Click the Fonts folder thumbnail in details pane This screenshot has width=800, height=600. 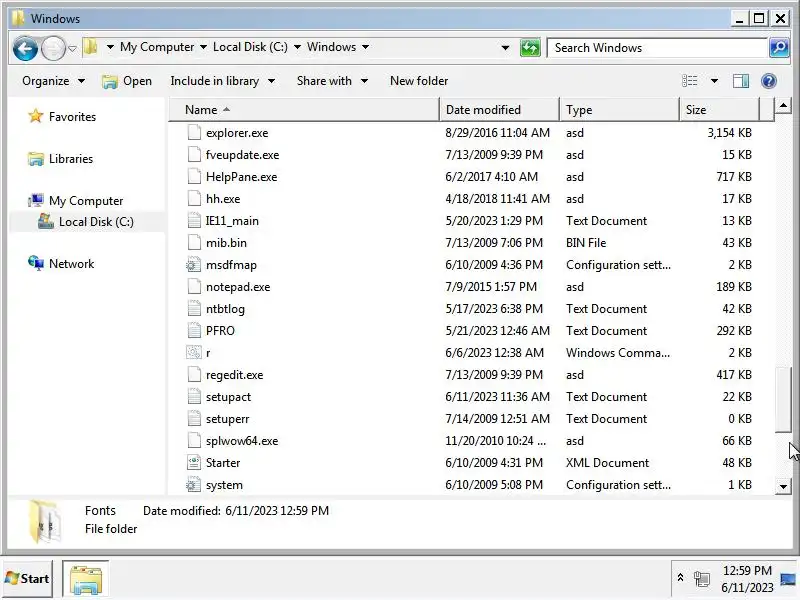[45, 521]
